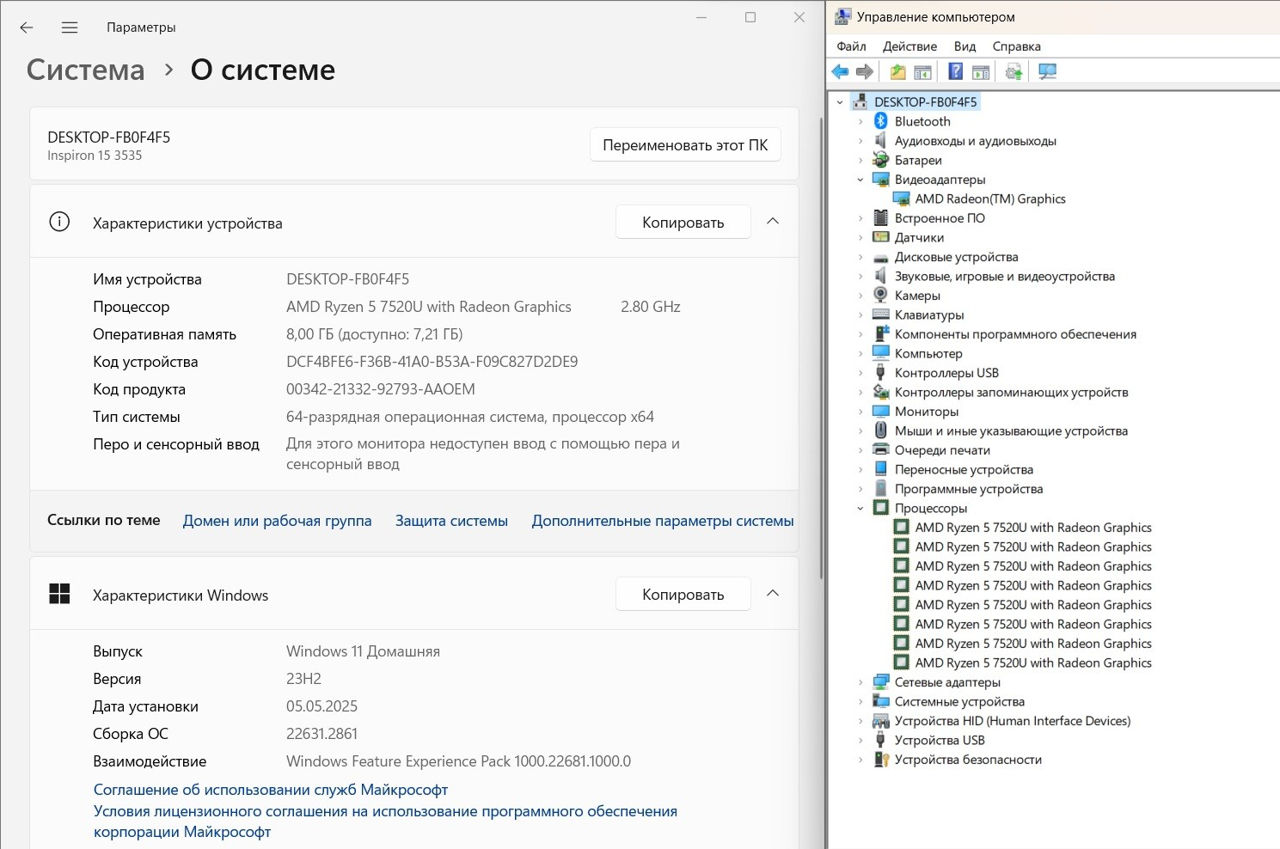Click the Камеры camera icon
This screenshot has width=1280, height=849.
tap(881, 295)
